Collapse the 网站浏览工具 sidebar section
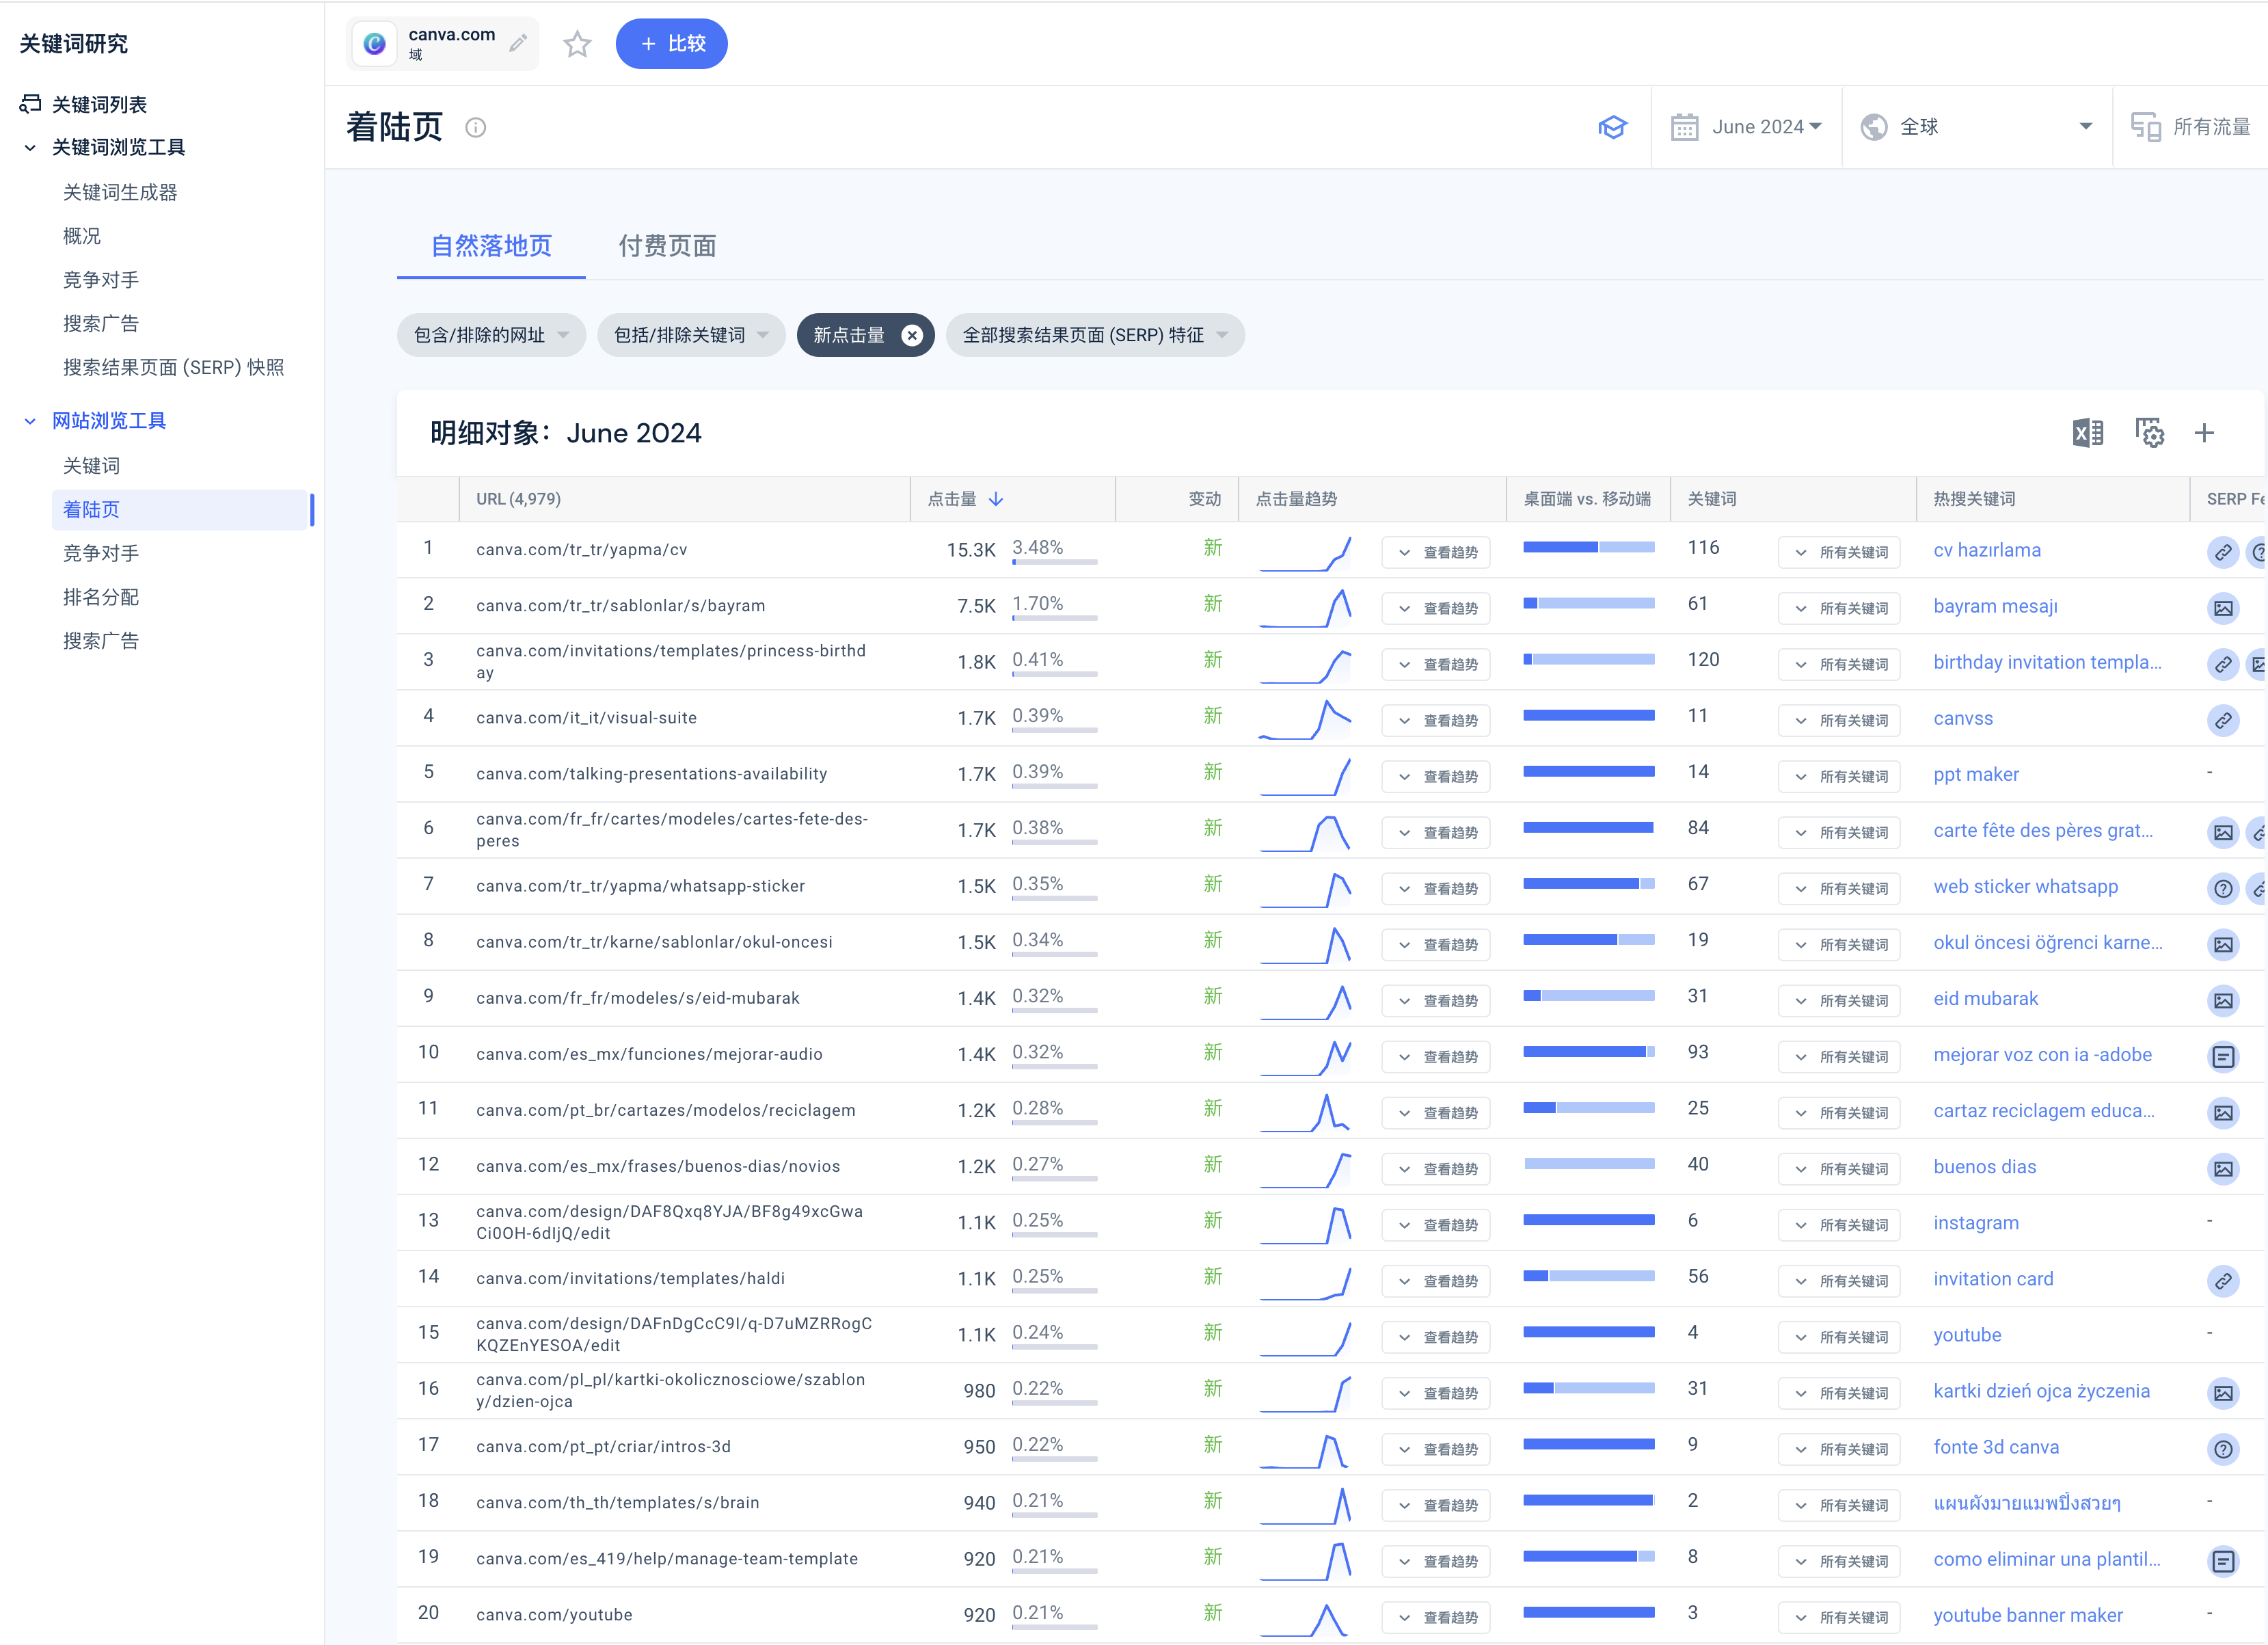 click(x=30, y=421)
